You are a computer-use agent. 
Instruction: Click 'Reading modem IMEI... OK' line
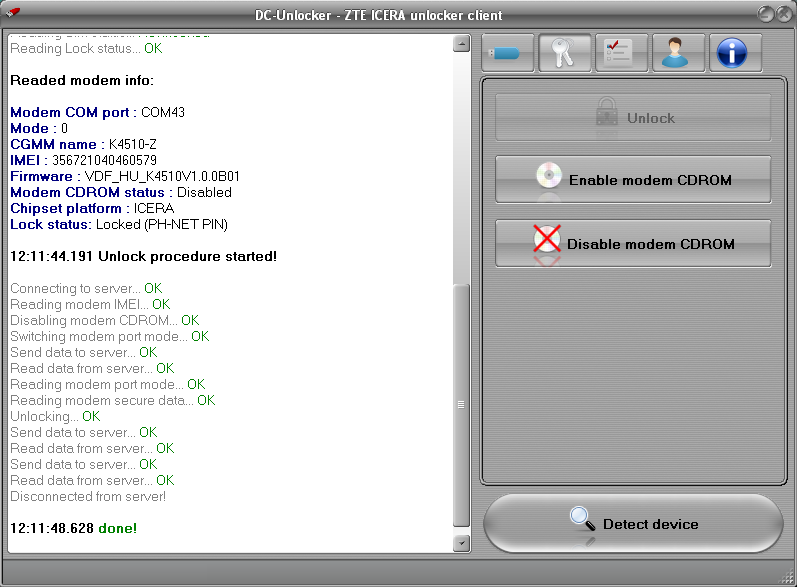point(90,304)
